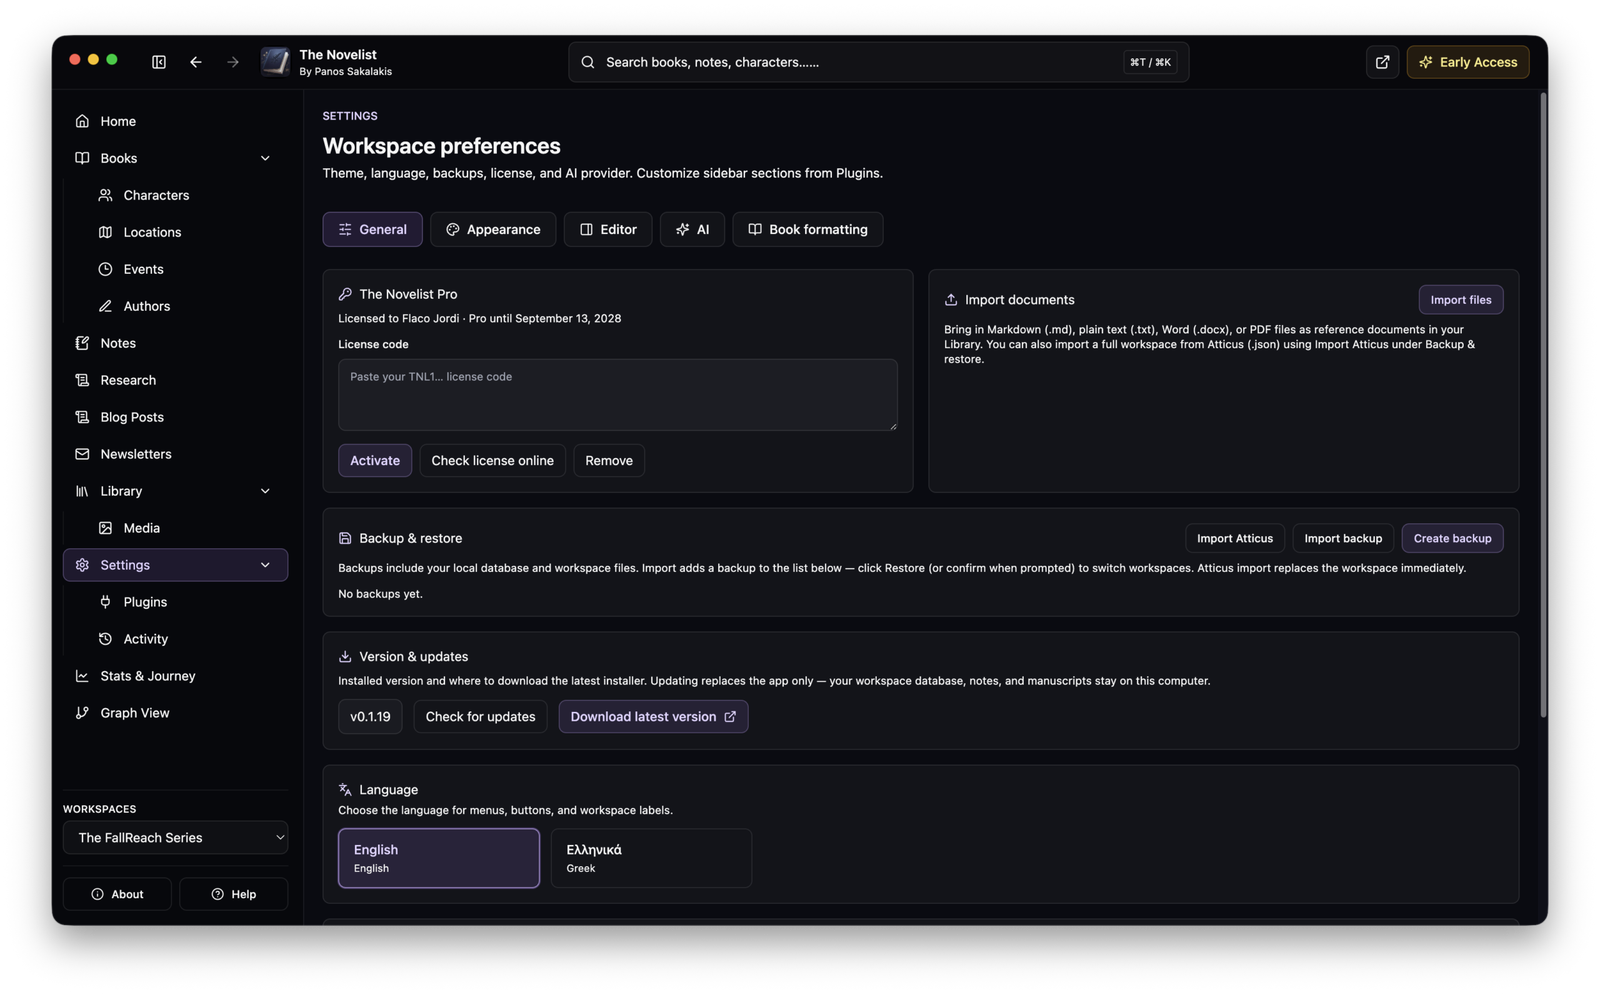
Task: Open The FallReach Series workspace dropdown
Action: click(175, 838)
